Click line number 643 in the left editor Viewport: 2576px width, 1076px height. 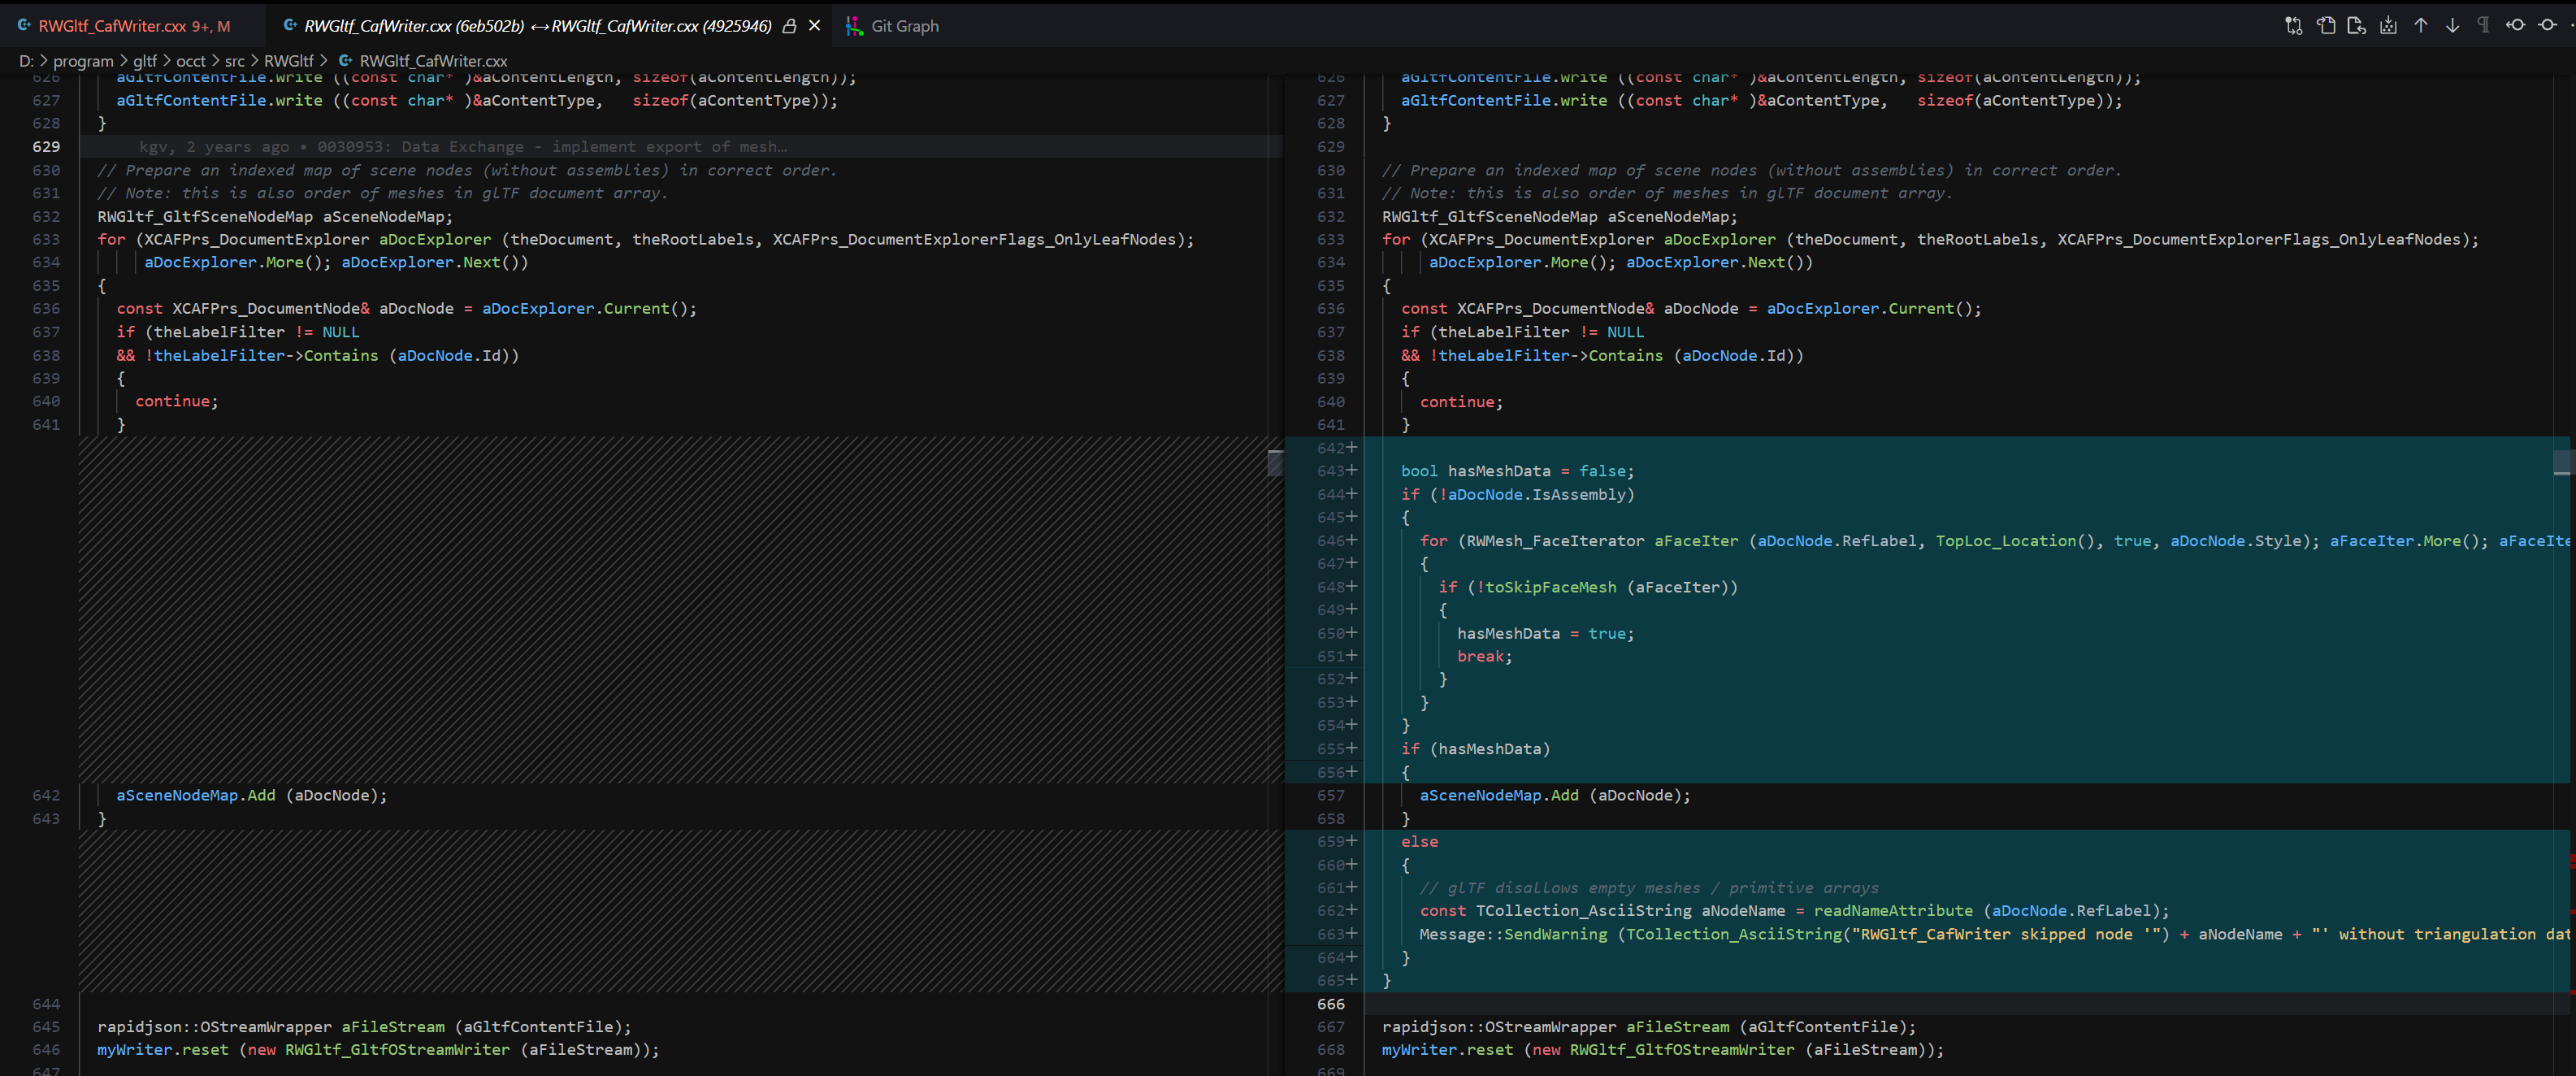45,818
